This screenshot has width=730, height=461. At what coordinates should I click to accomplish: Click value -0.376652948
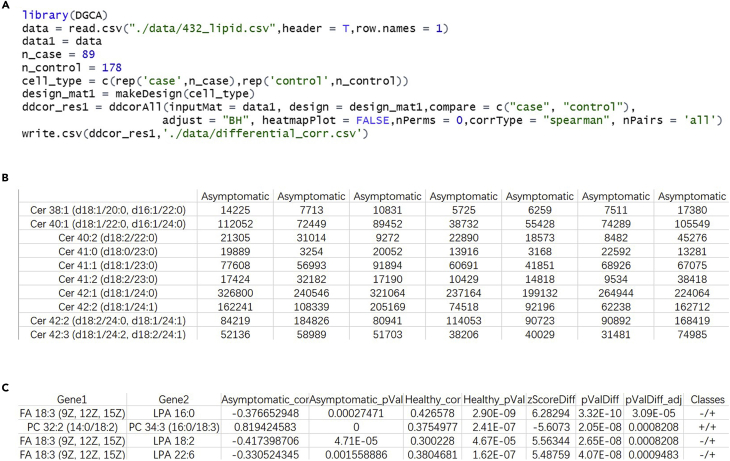(x=265, y=414)
